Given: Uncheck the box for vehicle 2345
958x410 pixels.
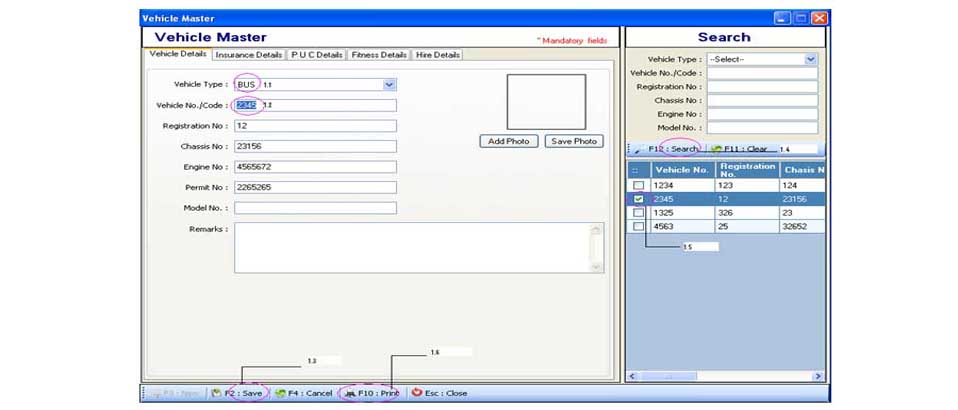Looking at the screenshot, I should 638,199.
